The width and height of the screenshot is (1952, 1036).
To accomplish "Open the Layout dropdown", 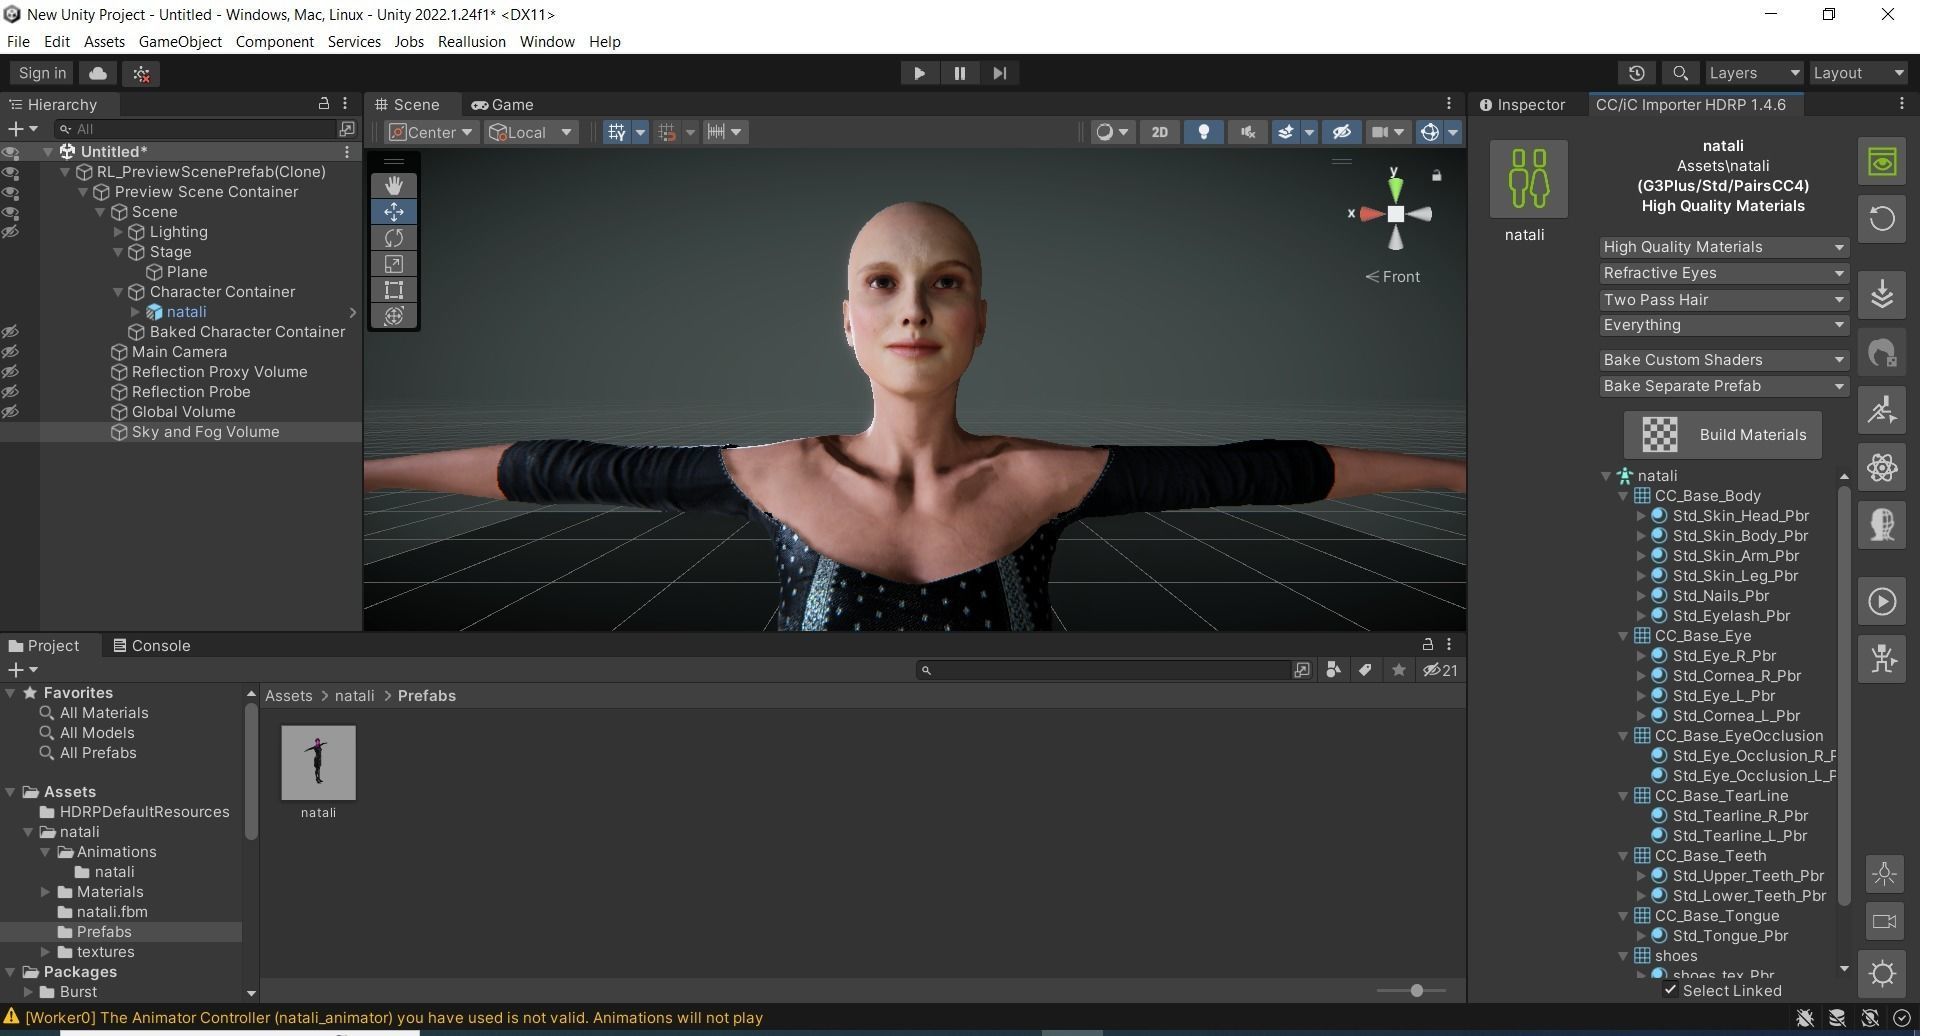I will [x=1858, y=73].
